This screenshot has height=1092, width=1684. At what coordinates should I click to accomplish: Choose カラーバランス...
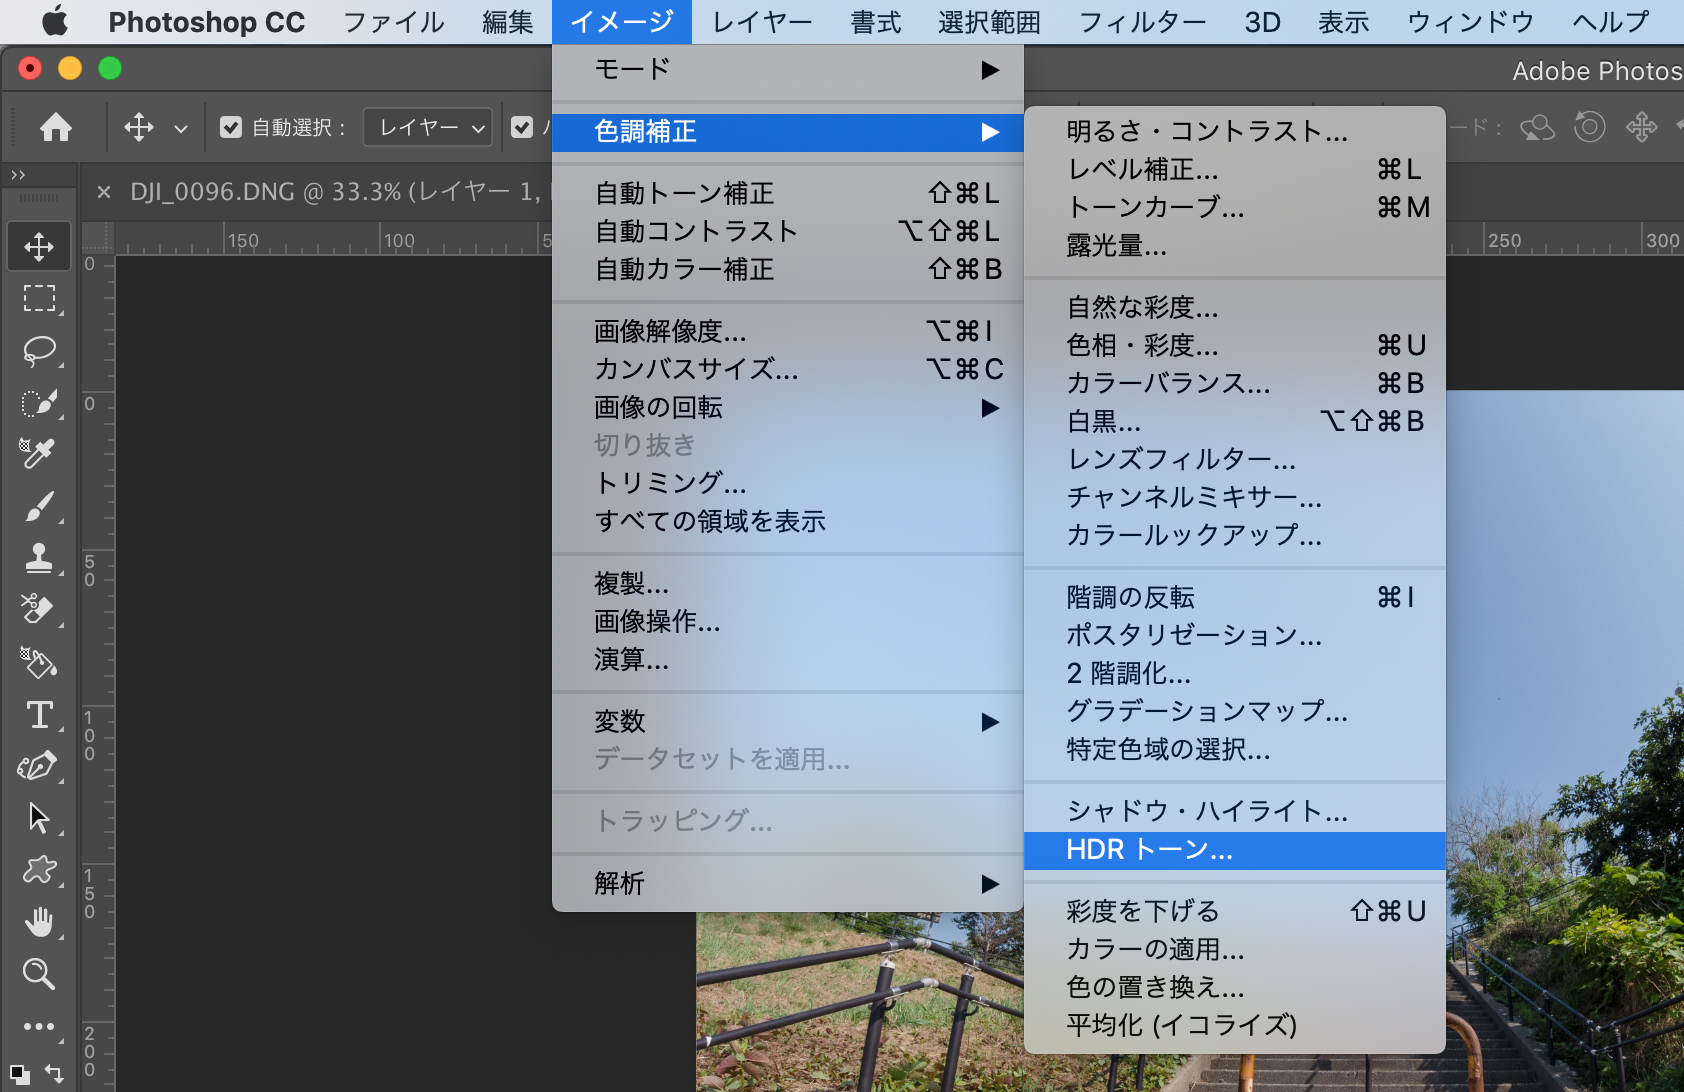1235,383
